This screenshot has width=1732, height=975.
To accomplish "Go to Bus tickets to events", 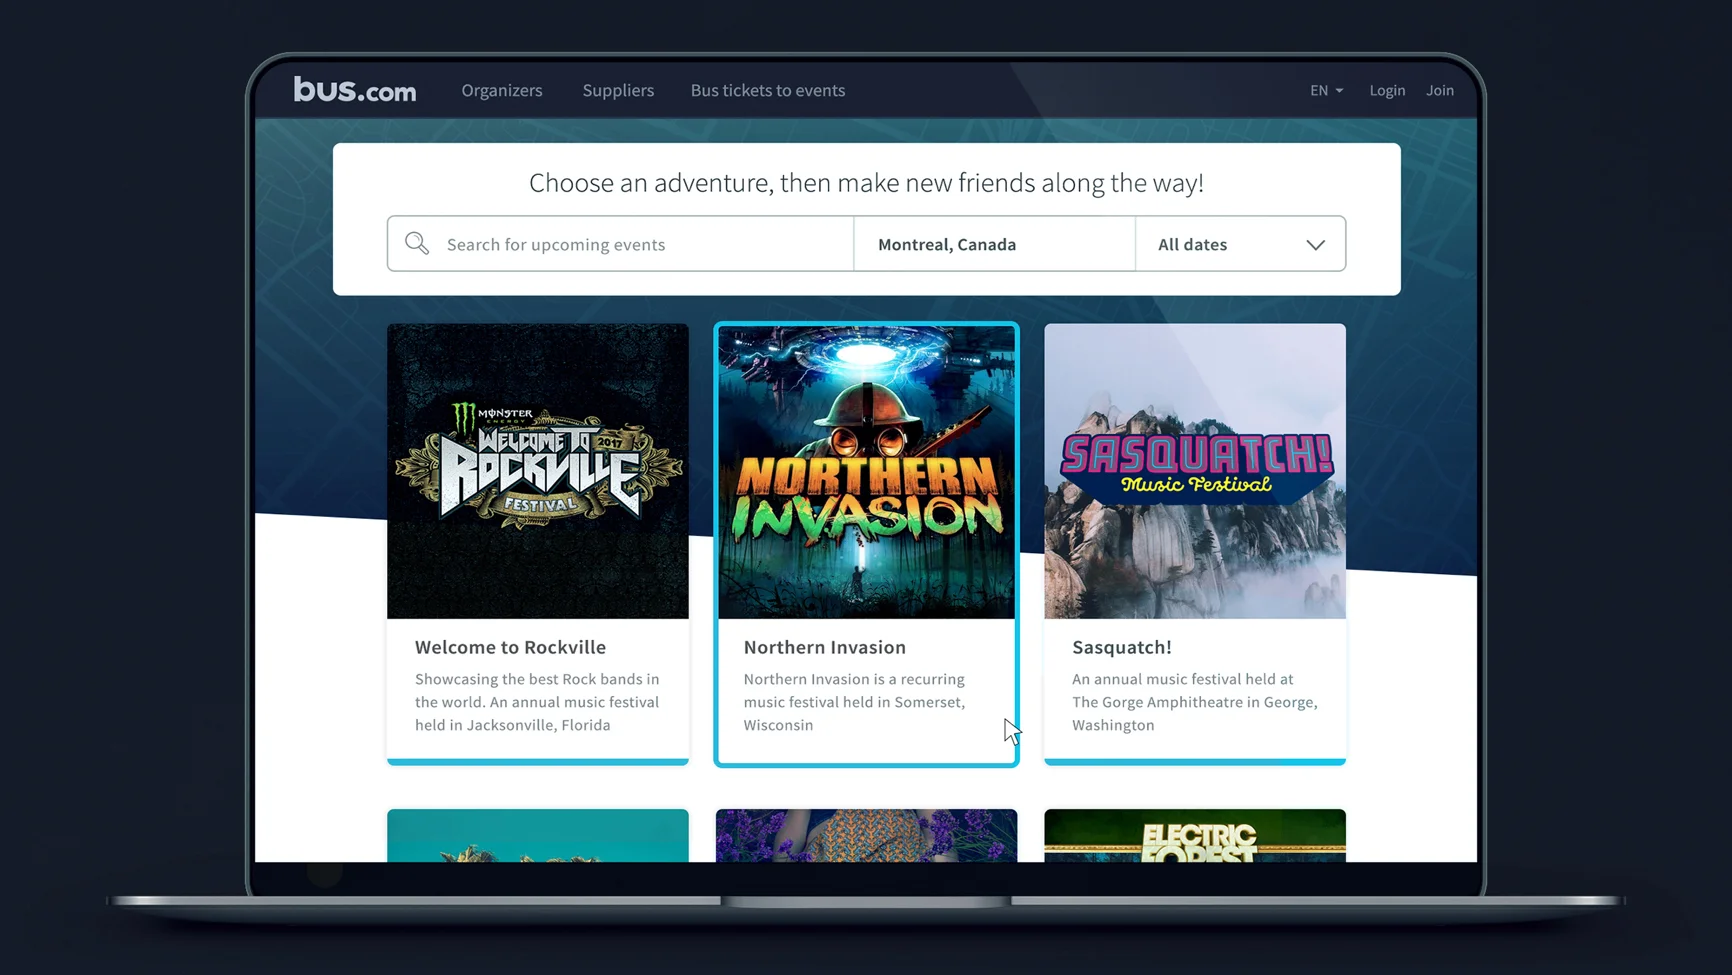I will (768, 90).
